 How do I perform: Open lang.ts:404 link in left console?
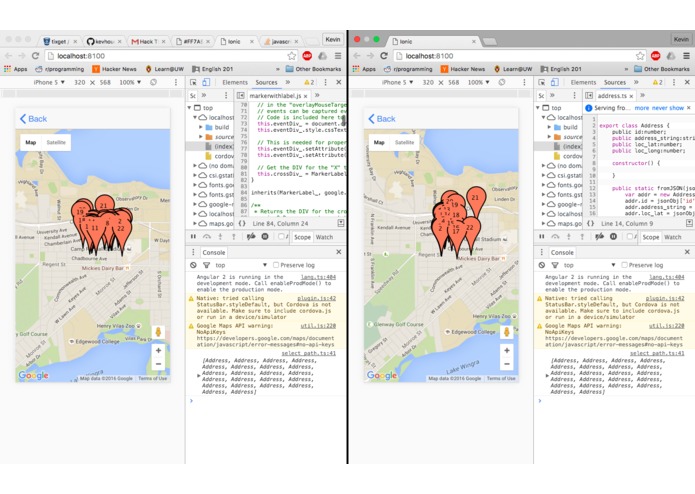(318, 277)
